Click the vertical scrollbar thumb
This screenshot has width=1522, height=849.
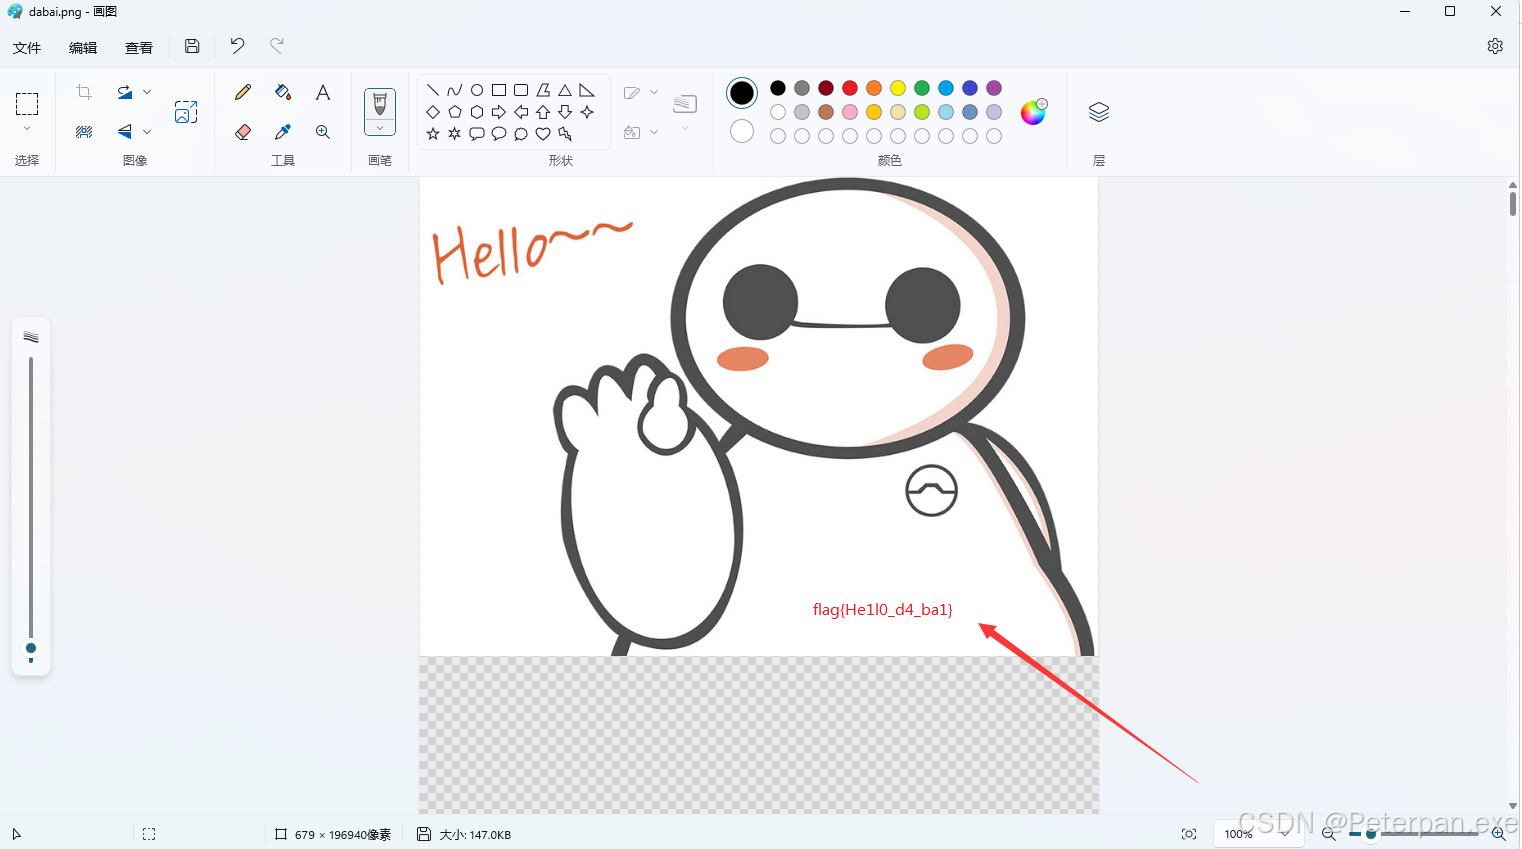1512,203
